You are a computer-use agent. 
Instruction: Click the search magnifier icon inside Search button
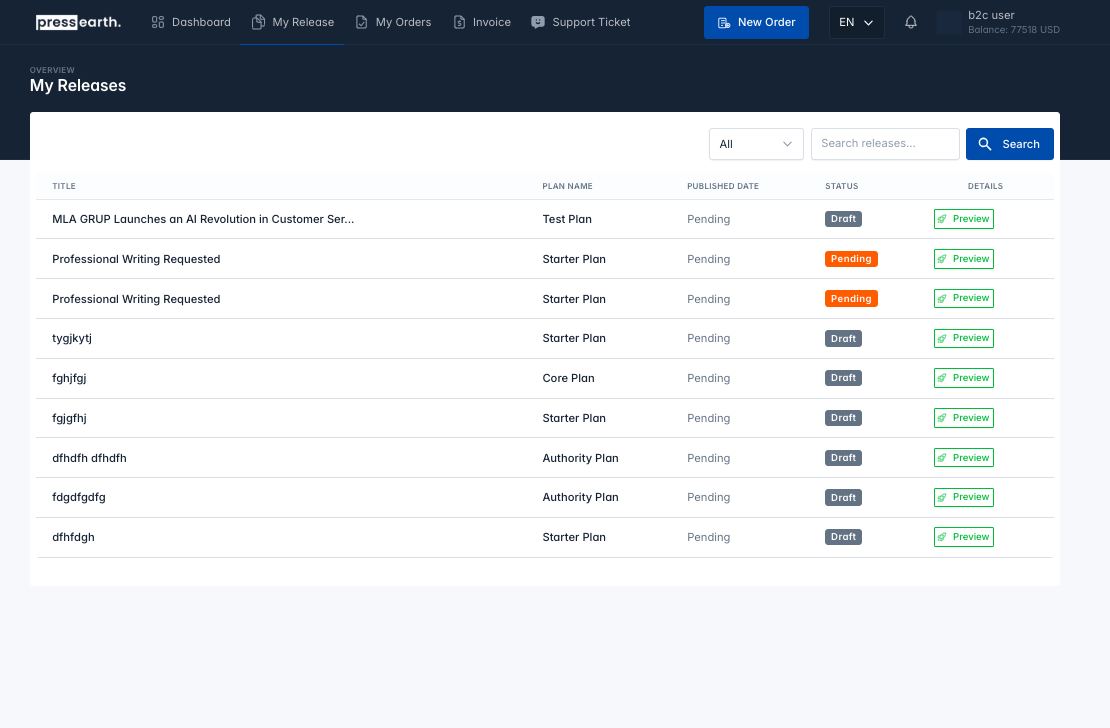(x=985, y=144)
